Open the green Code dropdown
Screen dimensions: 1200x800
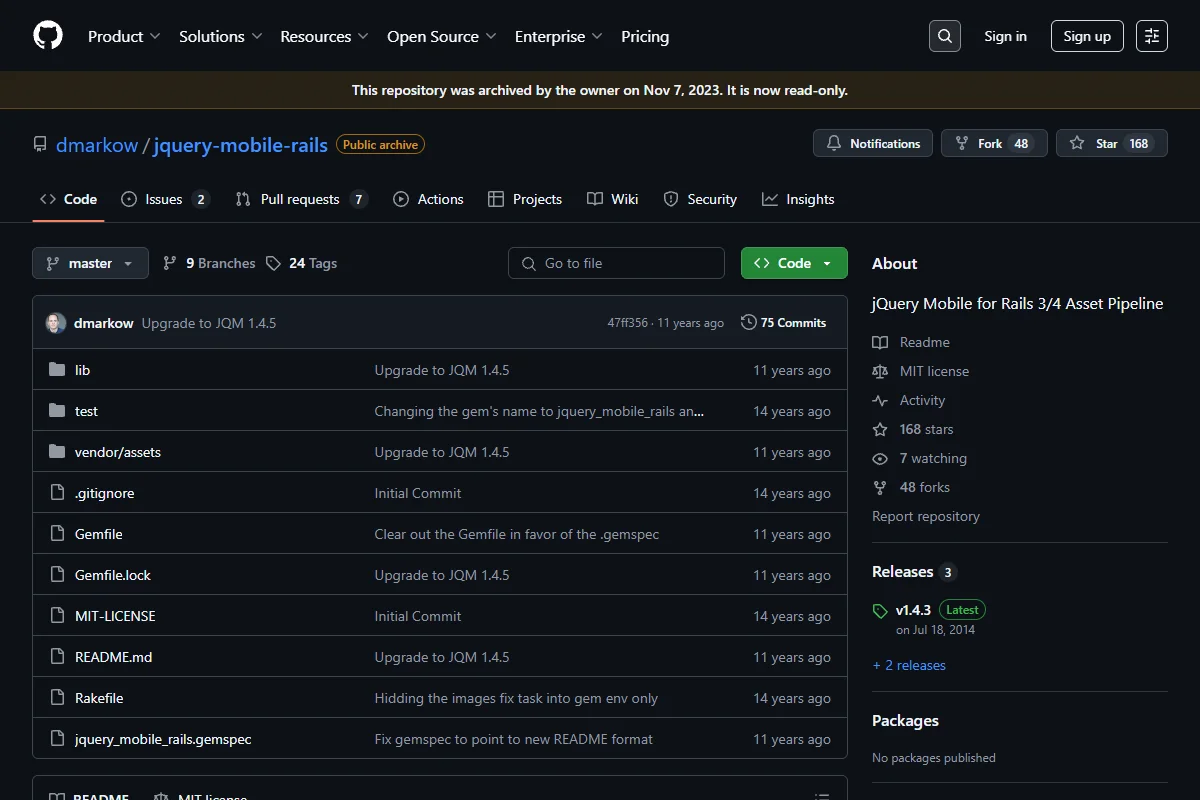click(794, 263)
